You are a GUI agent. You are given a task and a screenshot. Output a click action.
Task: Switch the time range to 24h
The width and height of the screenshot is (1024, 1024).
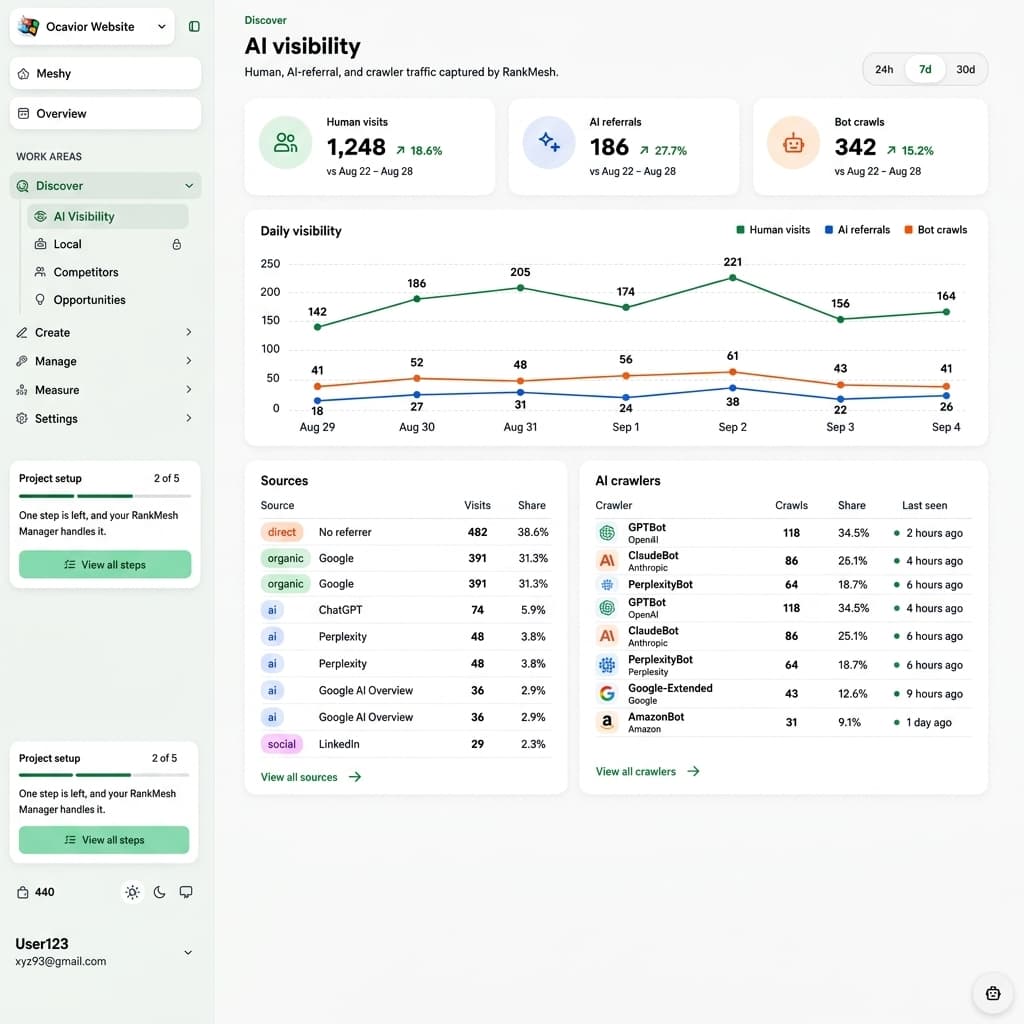pyautogui.click(x=884, y=69)
